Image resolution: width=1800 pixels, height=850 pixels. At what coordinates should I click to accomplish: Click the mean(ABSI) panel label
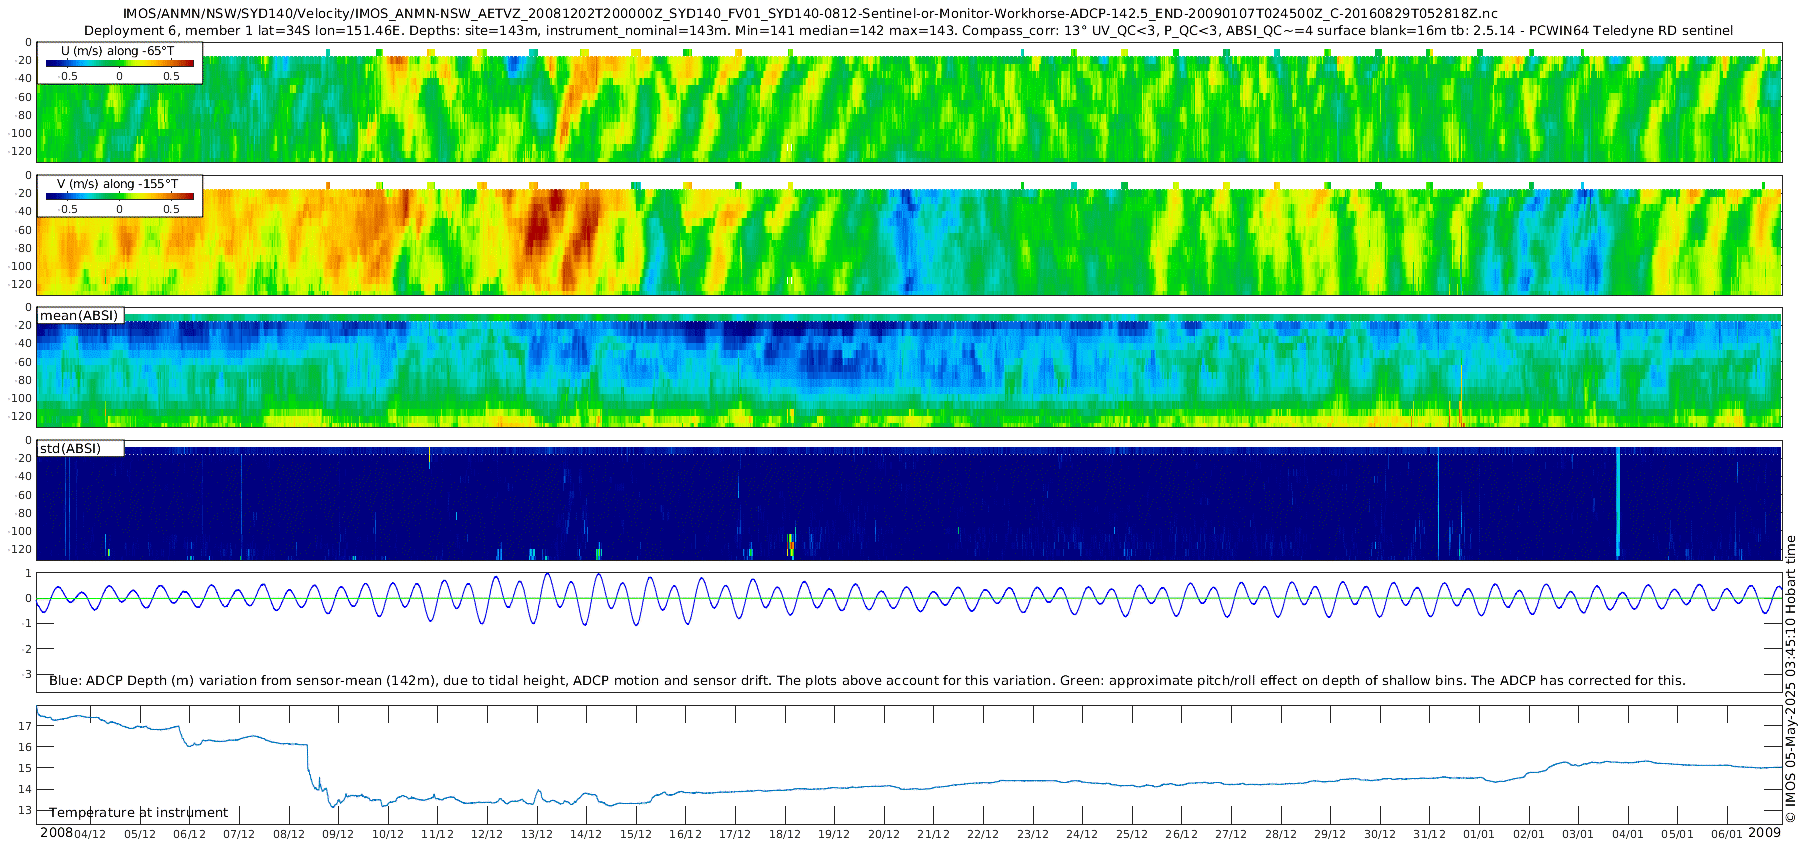[x=80, y=315]
